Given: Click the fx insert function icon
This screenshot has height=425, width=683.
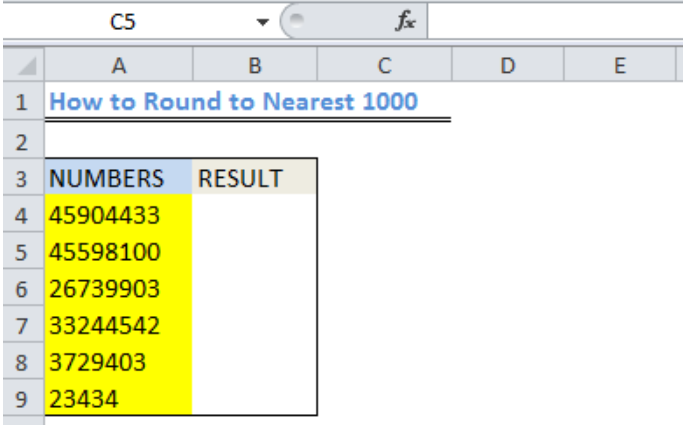Looking at the screenshot, I should [x=405, y=21].
